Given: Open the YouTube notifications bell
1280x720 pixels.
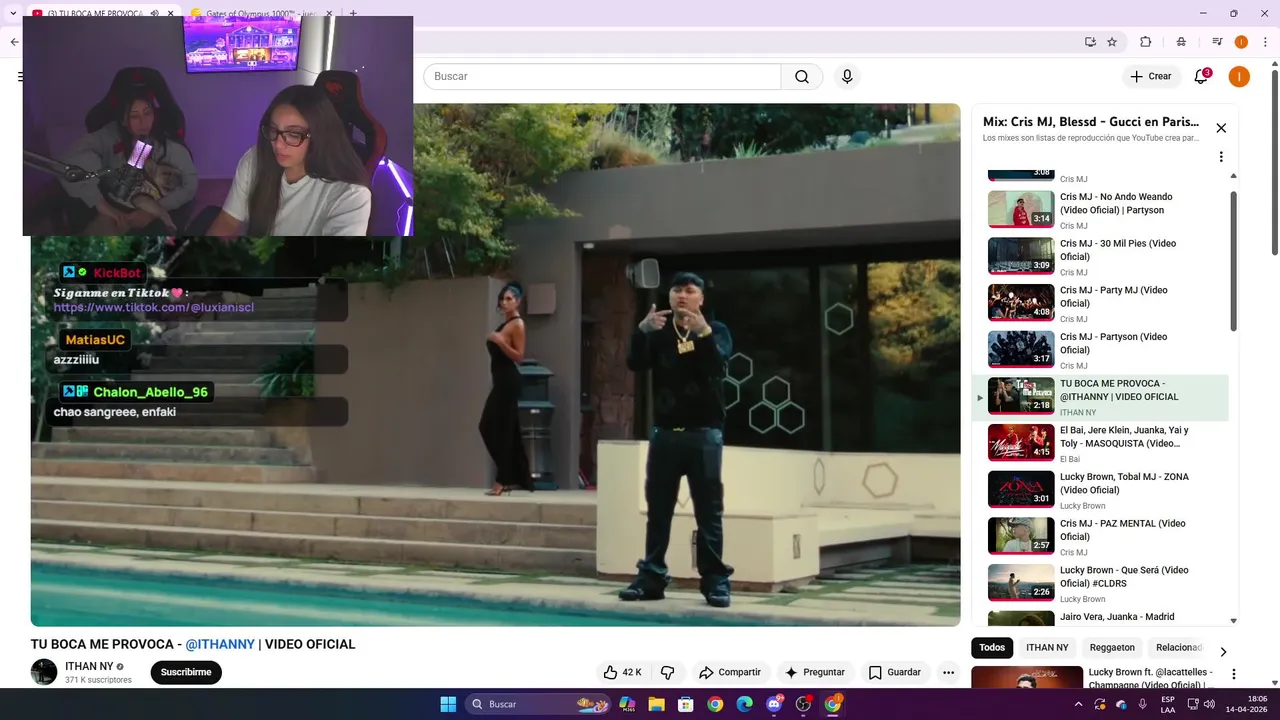Looking at the screenshot, I should point(1201,76).
